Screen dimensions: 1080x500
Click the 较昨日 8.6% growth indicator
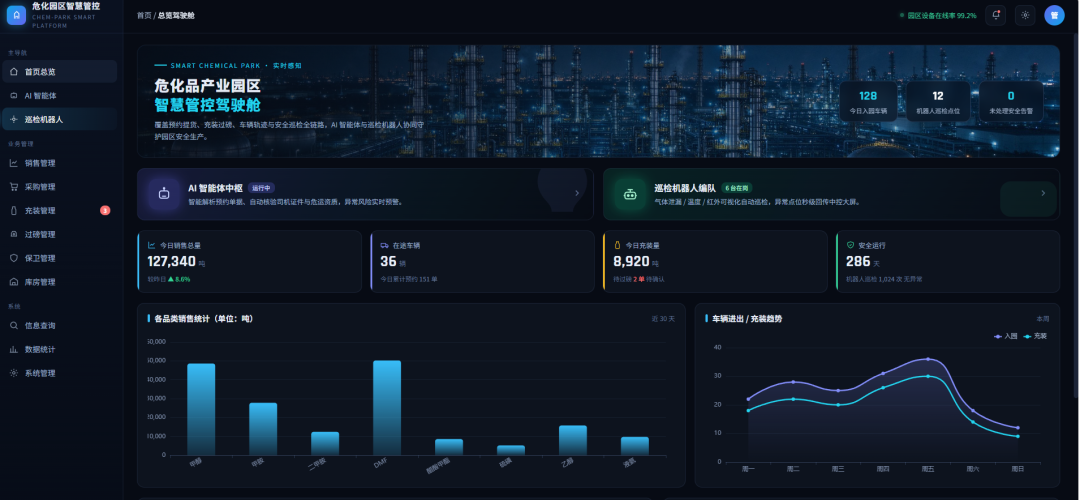[169, 279]
